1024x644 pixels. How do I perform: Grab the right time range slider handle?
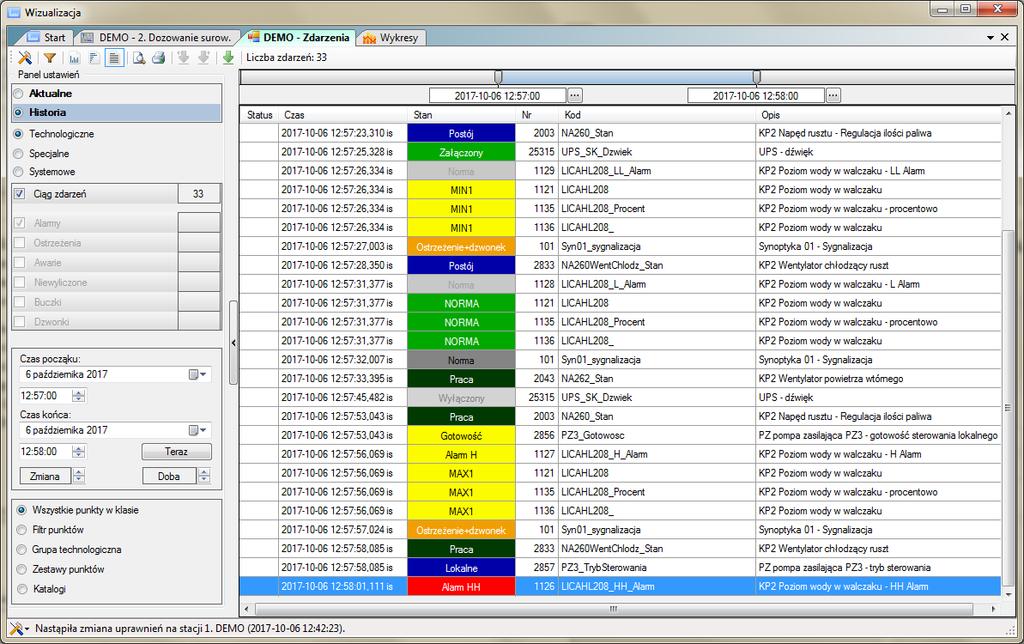click(x=757, y=78)
